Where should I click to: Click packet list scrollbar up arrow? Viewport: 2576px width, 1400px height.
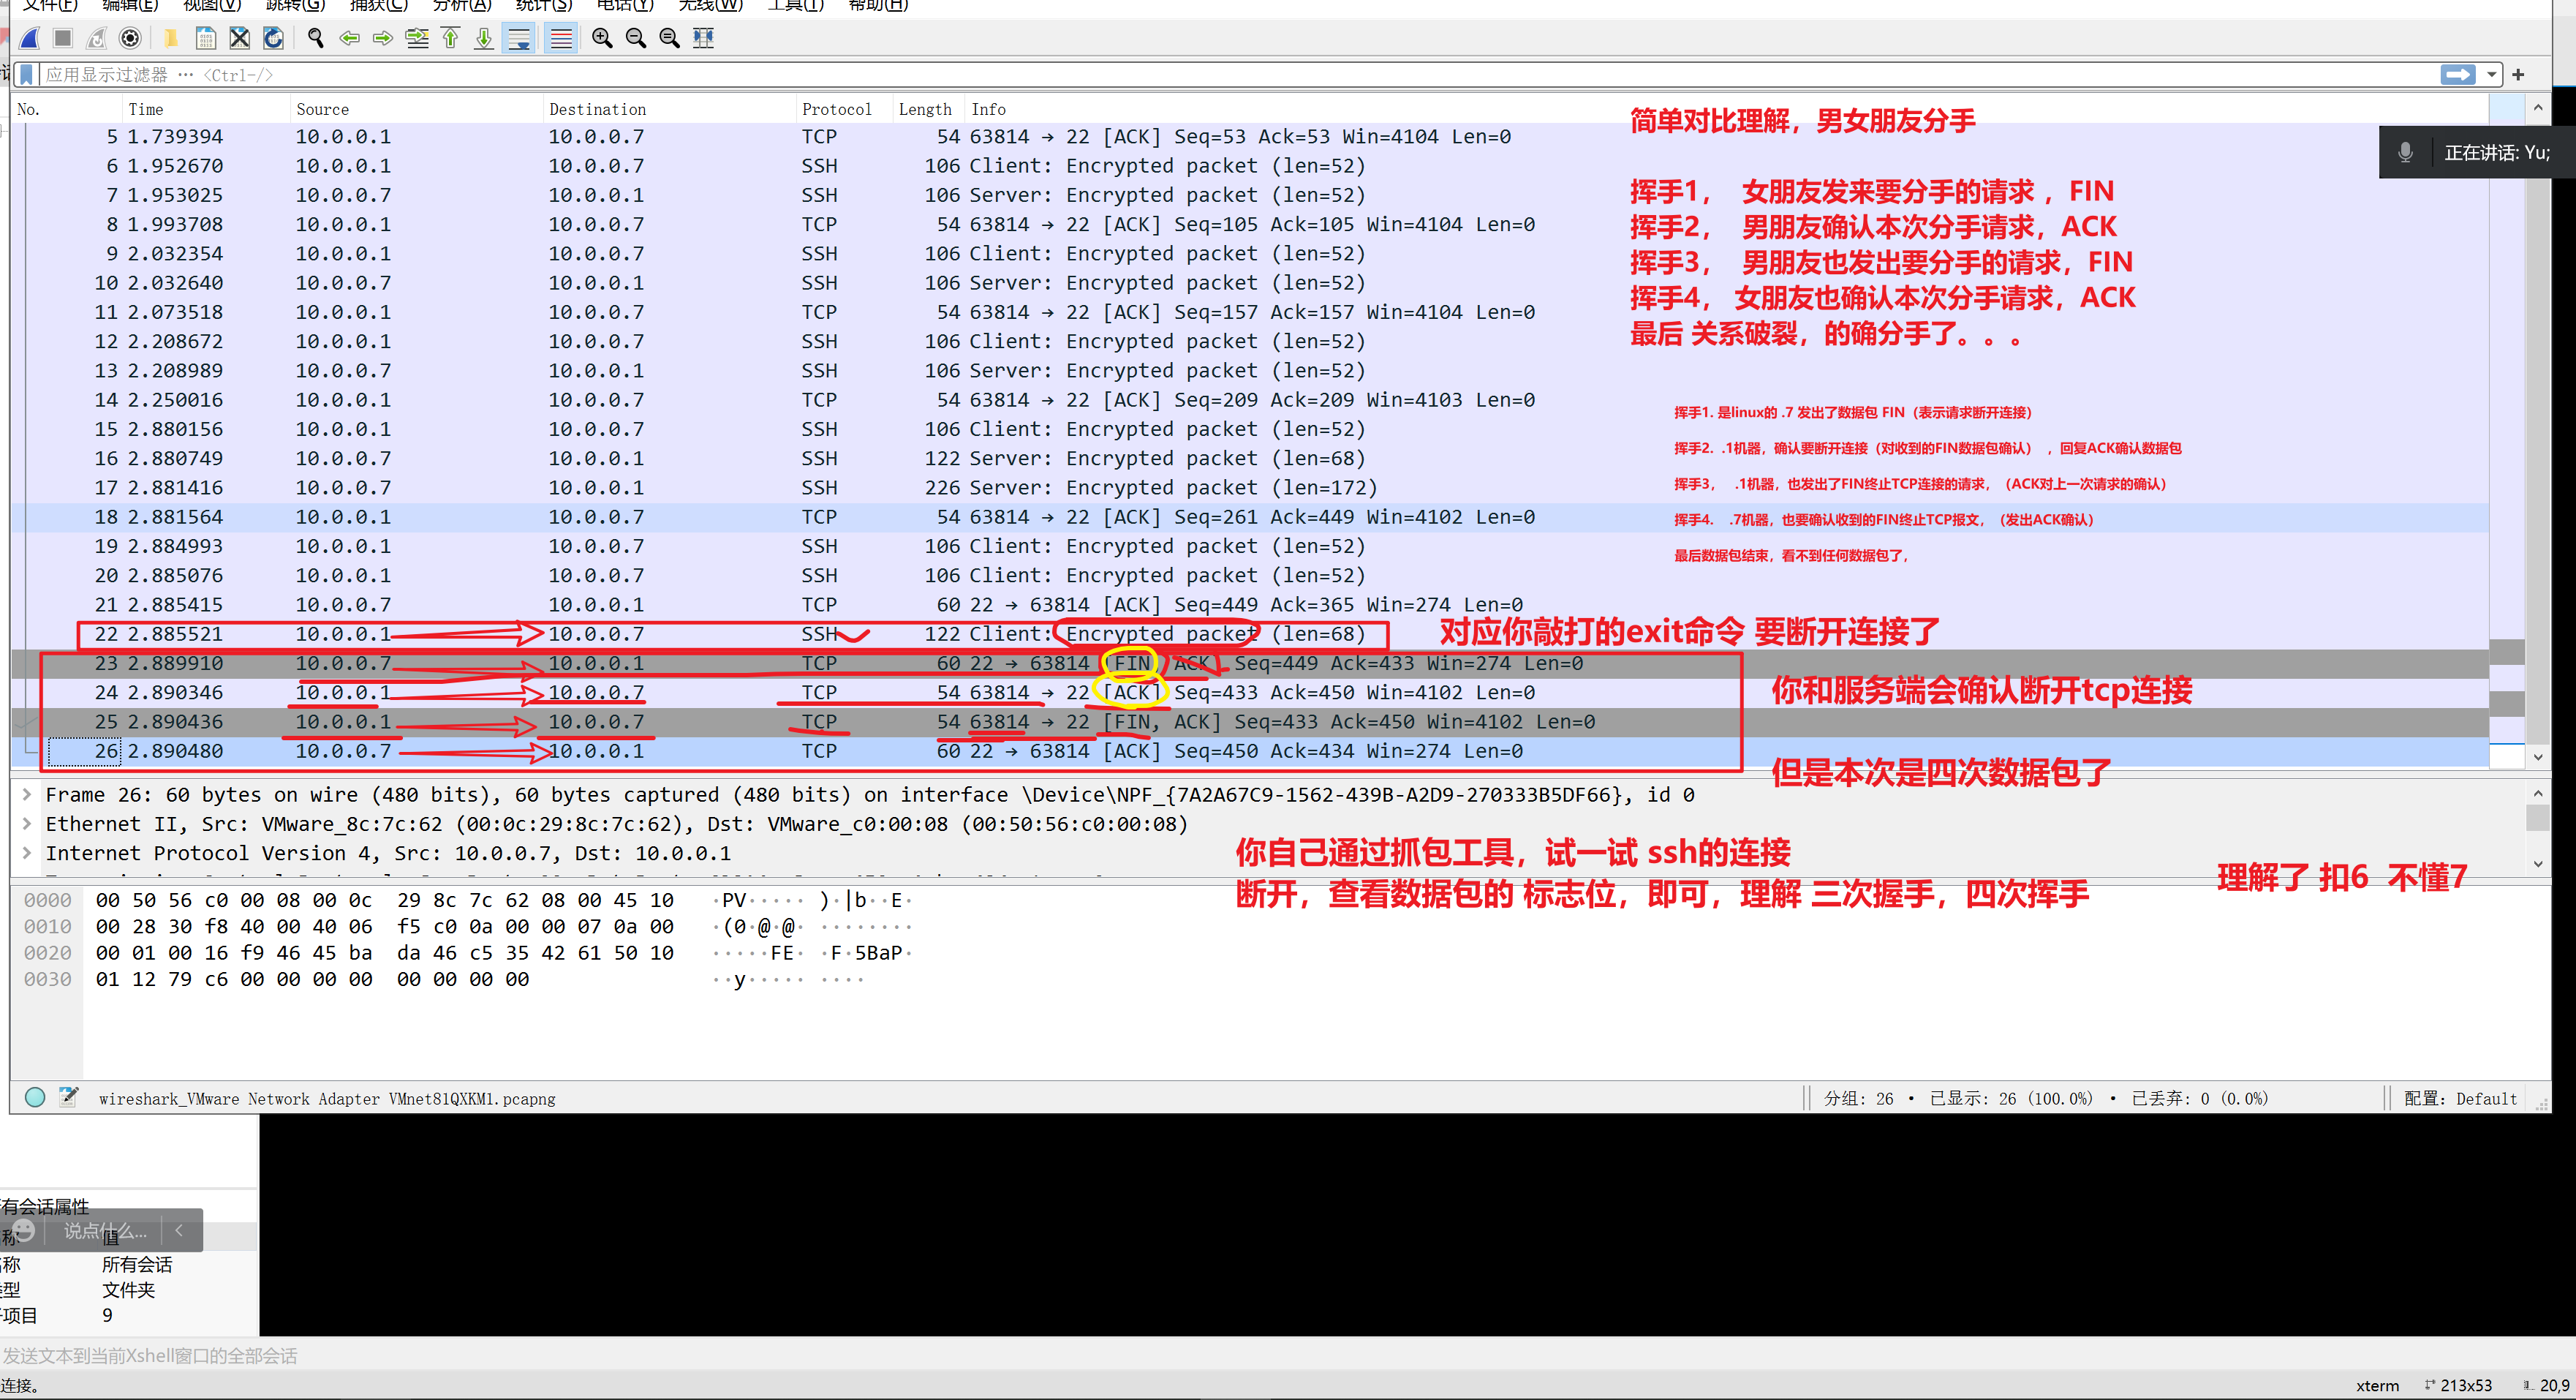[2537, 108]
